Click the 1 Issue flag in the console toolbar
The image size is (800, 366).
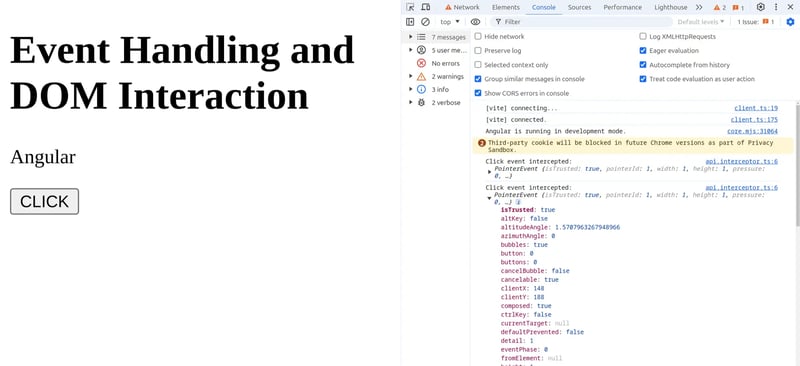coord(756,22)
